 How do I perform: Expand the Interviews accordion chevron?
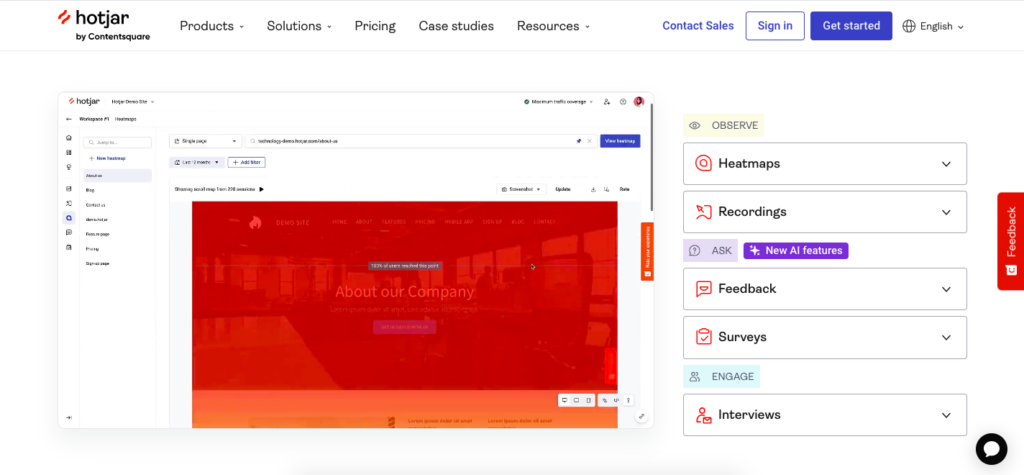946,415
